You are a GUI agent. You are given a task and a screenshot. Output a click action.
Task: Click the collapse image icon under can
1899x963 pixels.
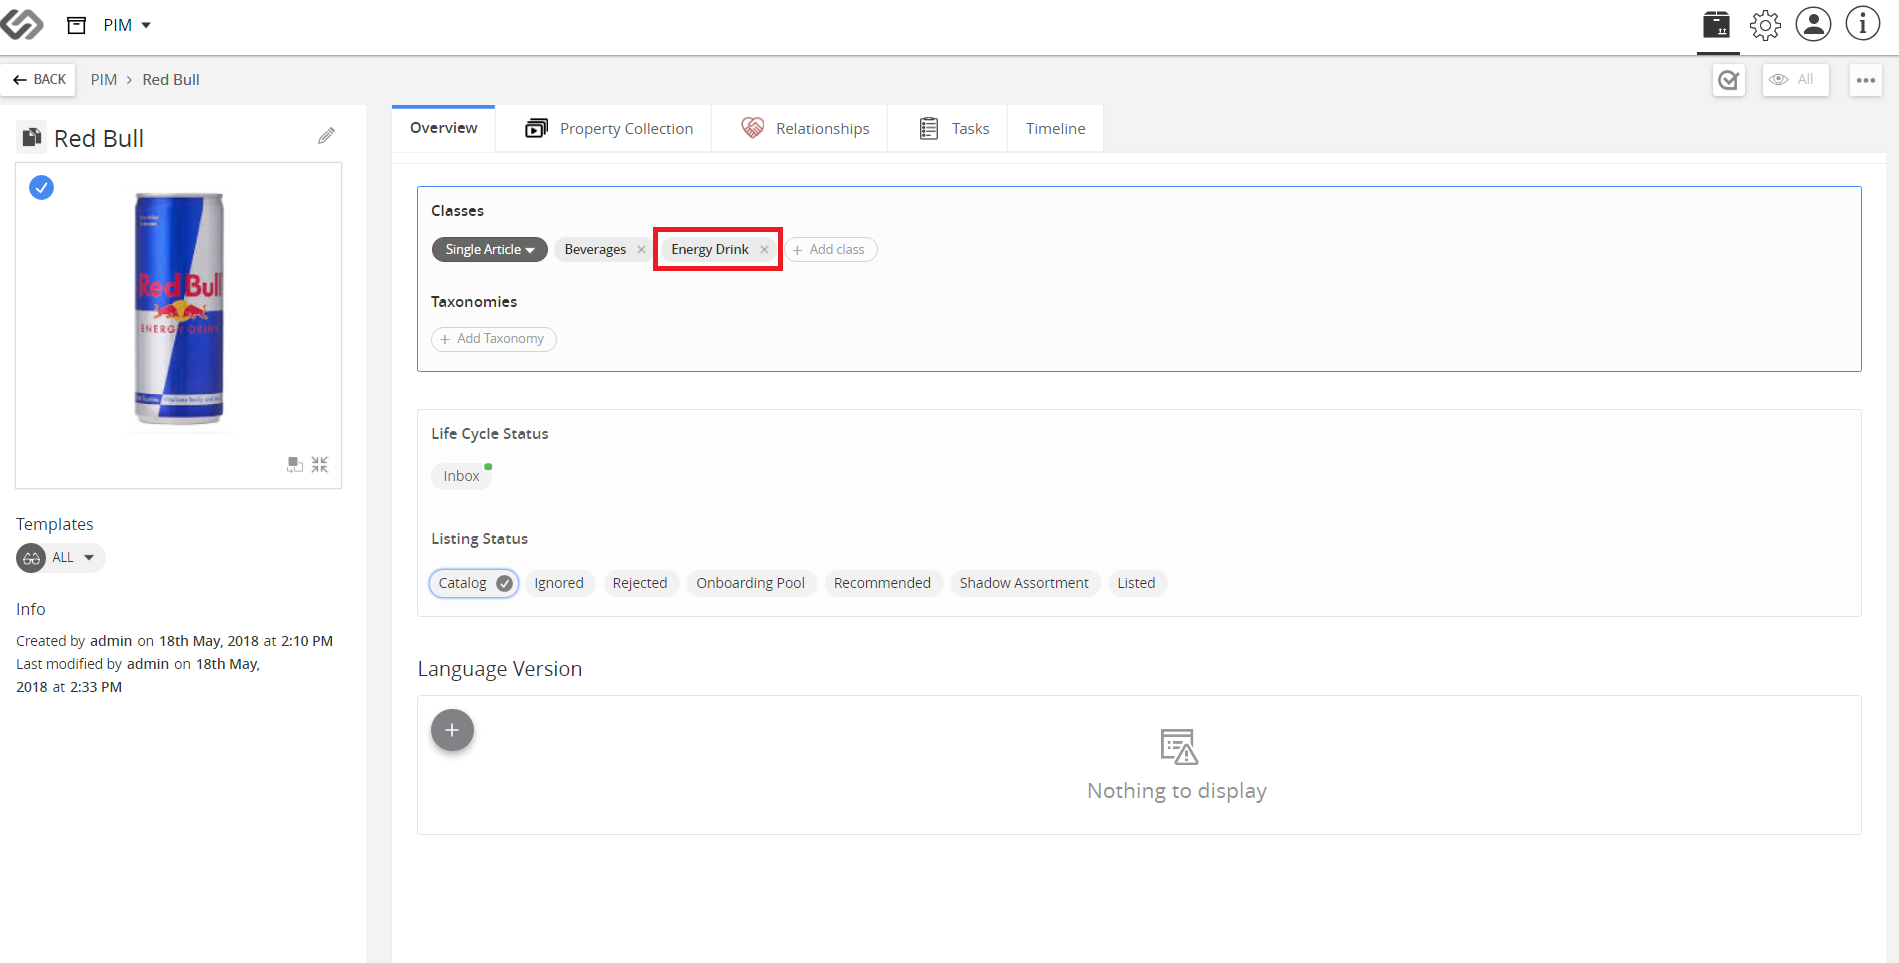[x=320, y=465]
